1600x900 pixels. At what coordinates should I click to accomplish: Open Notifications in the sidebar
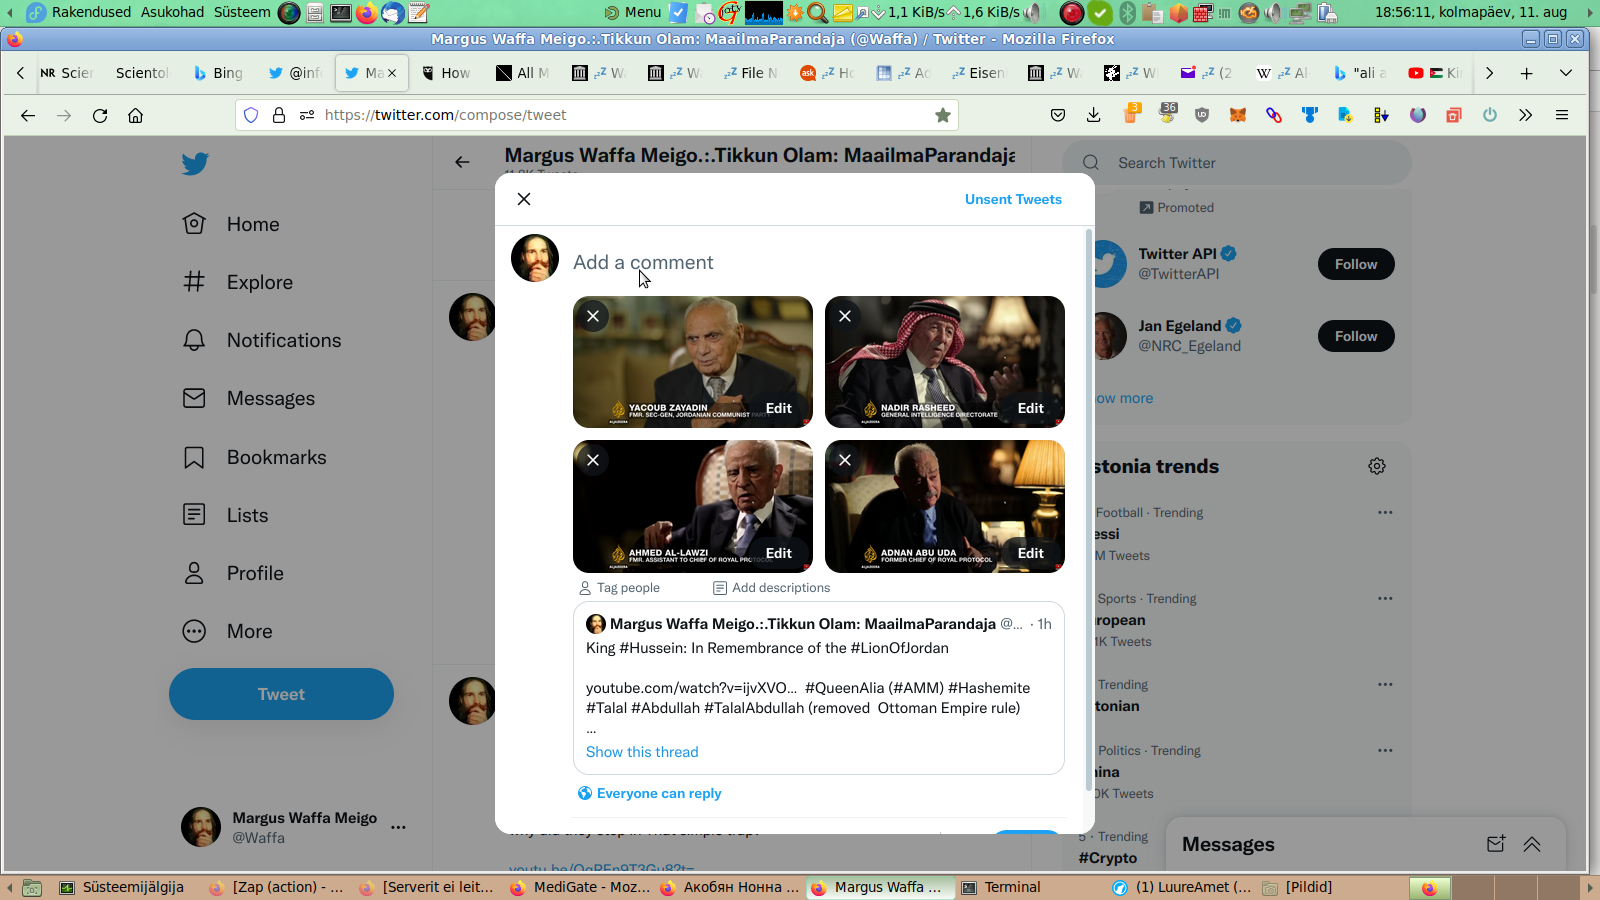click(262, 340)
